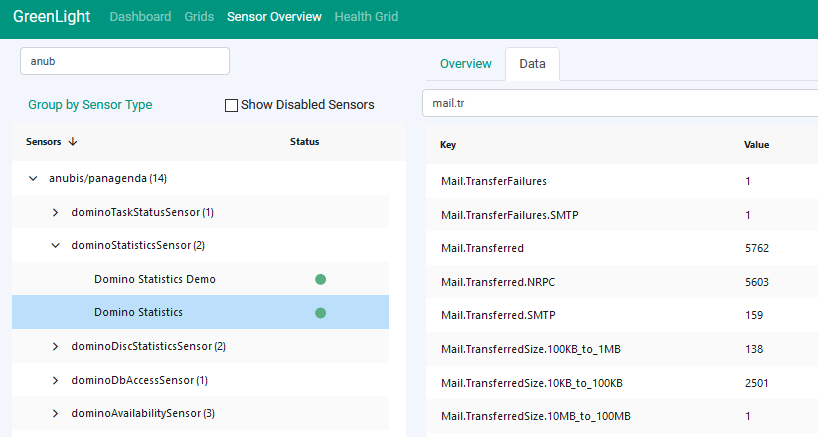
Task: Click green status dot for Domino Statistics
Action: click(x=320, y=313)
